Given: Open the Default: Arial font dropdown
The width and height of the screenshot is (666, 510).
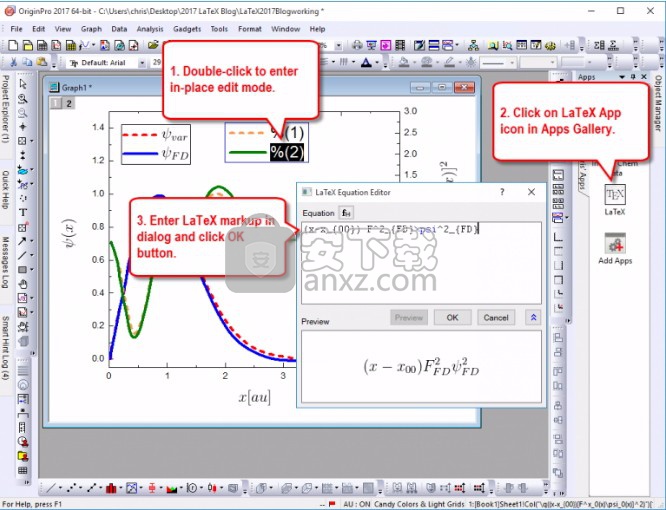Looking at the screenshot, I should (142, 63).
